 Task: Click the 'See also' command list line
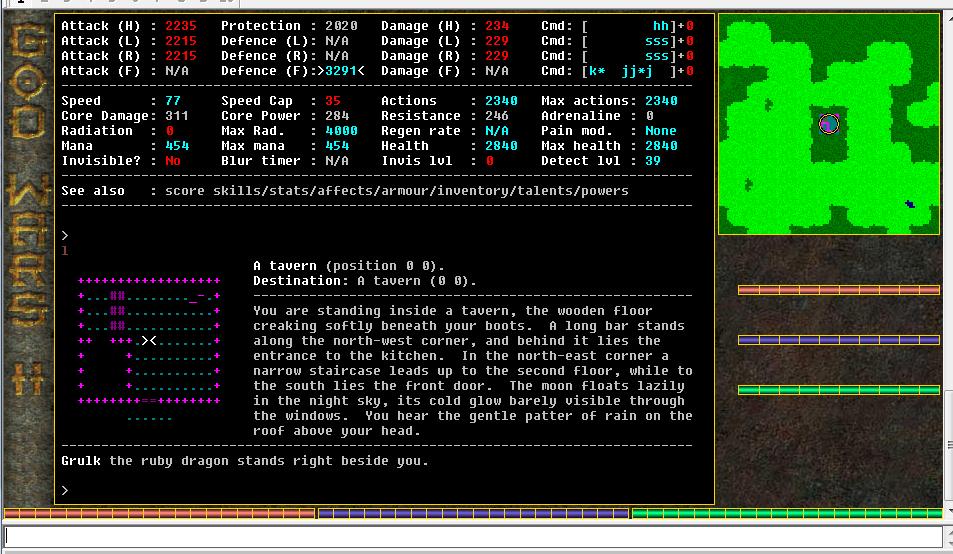tap(345, 190)
